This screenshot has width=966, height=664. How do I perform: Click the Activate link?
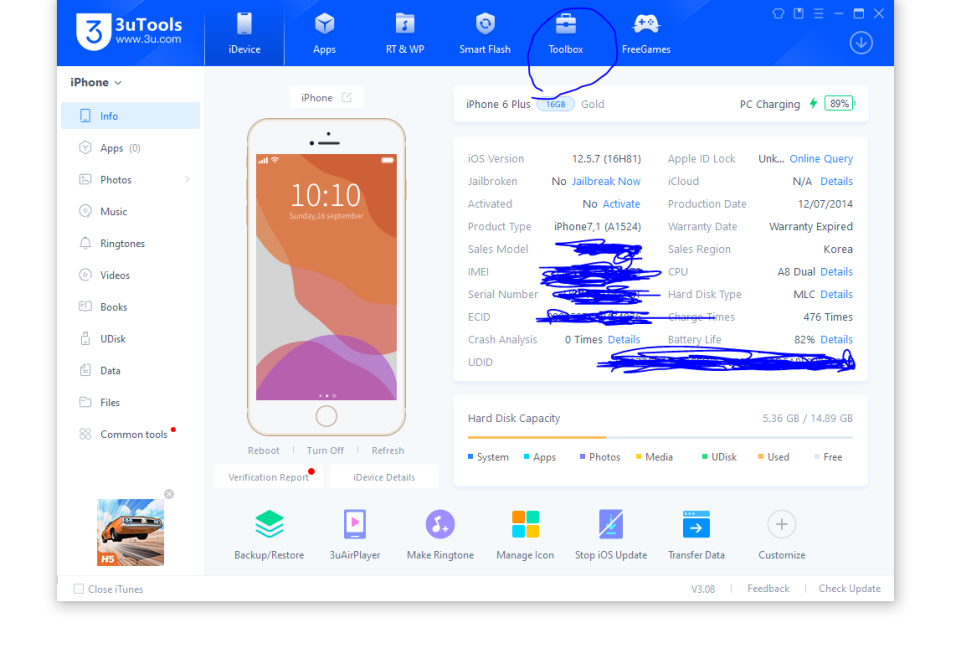click(x=622, y=204)
